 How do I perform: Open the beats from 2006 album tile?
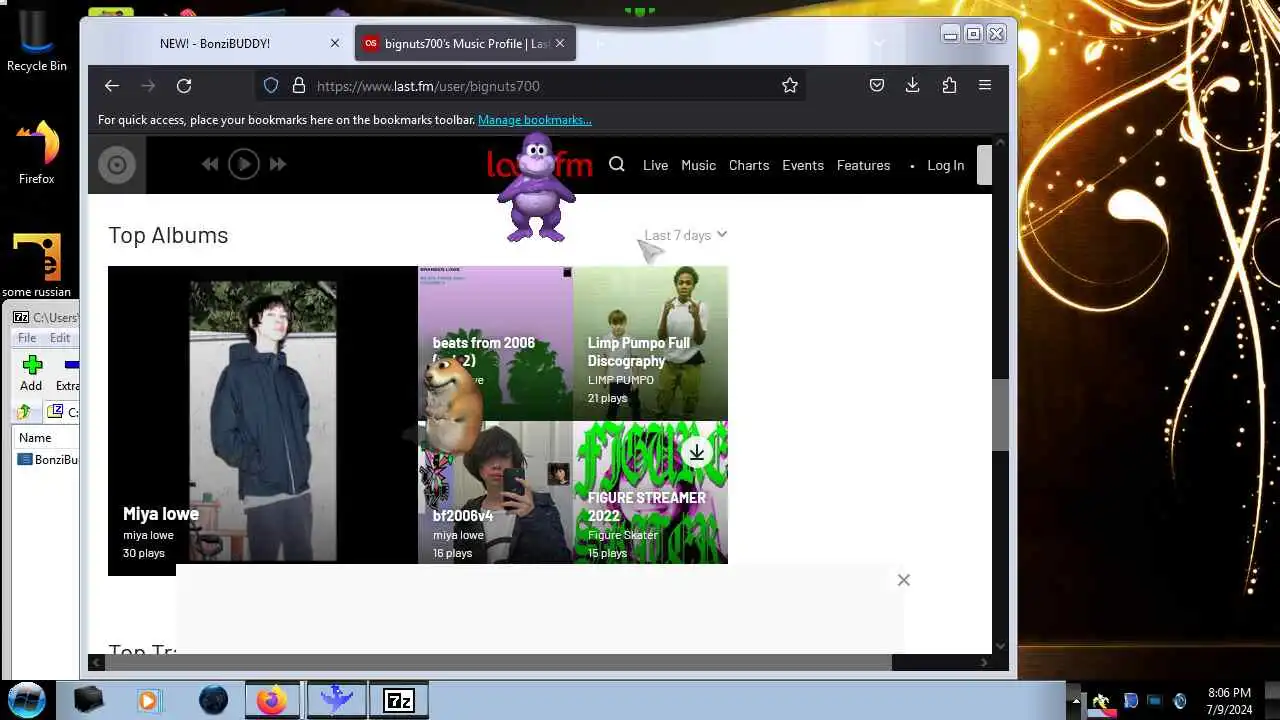[496, 343]
